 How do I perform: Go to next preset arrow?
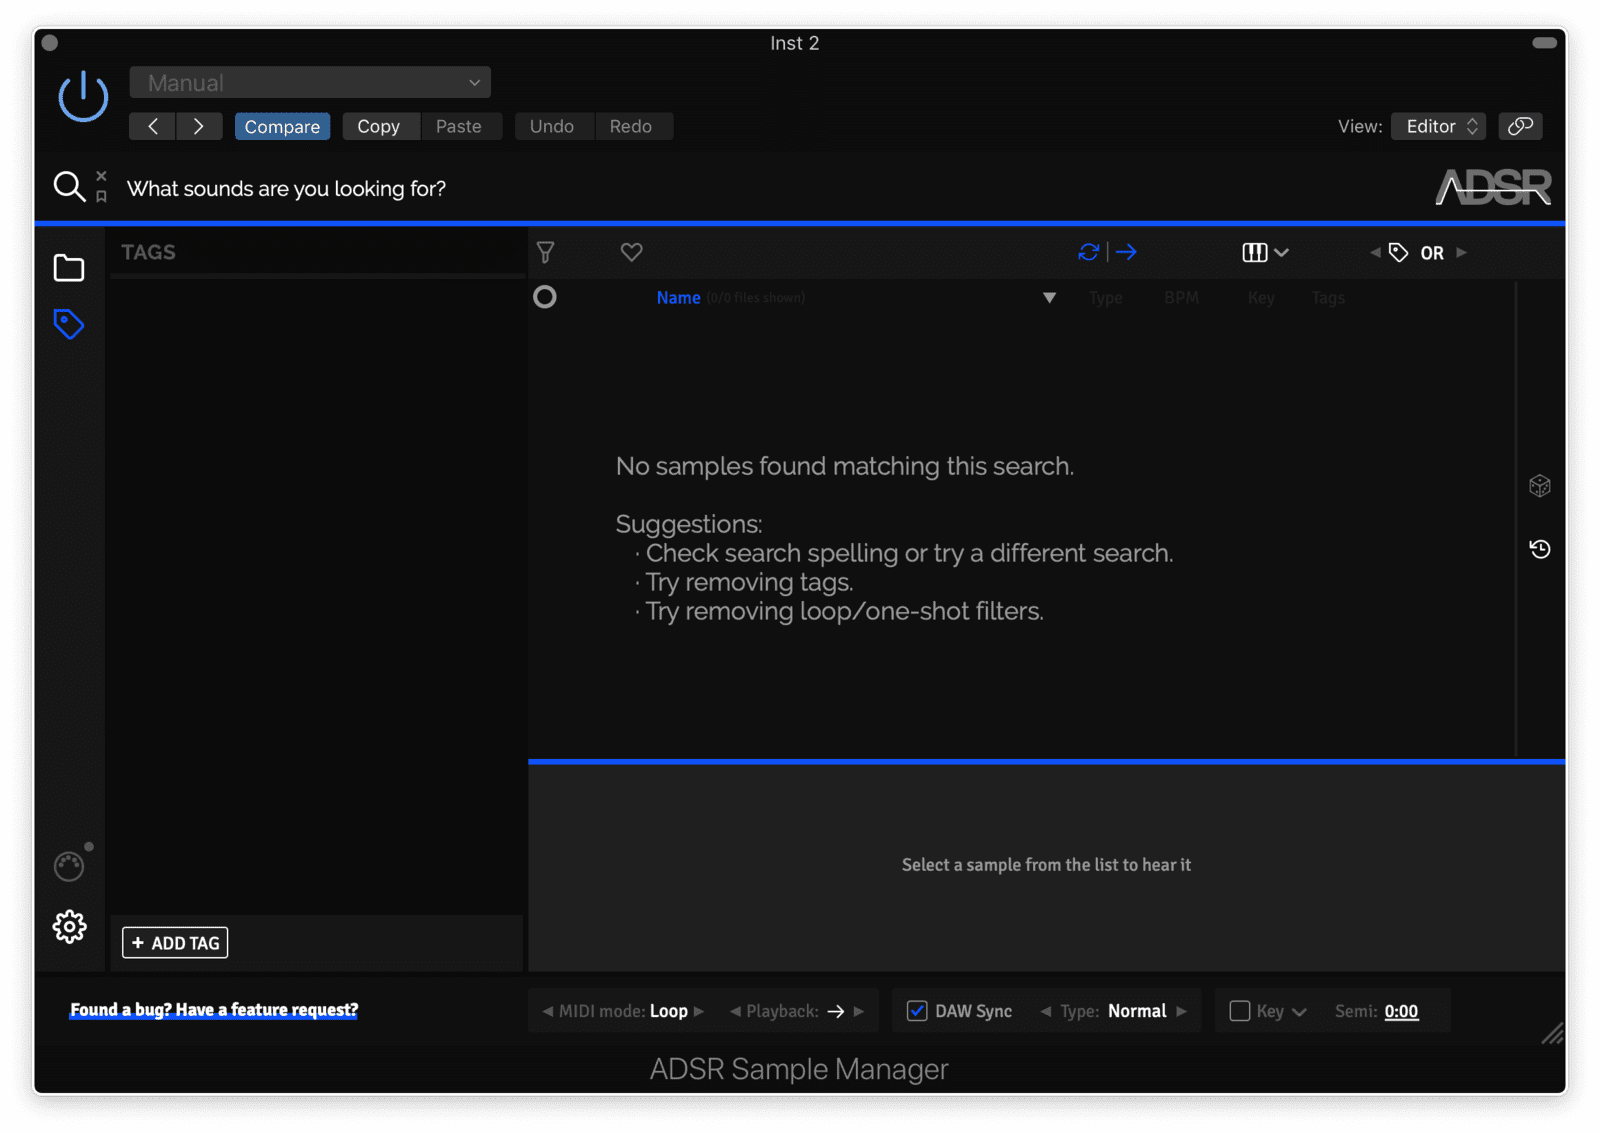coord(199,126)
